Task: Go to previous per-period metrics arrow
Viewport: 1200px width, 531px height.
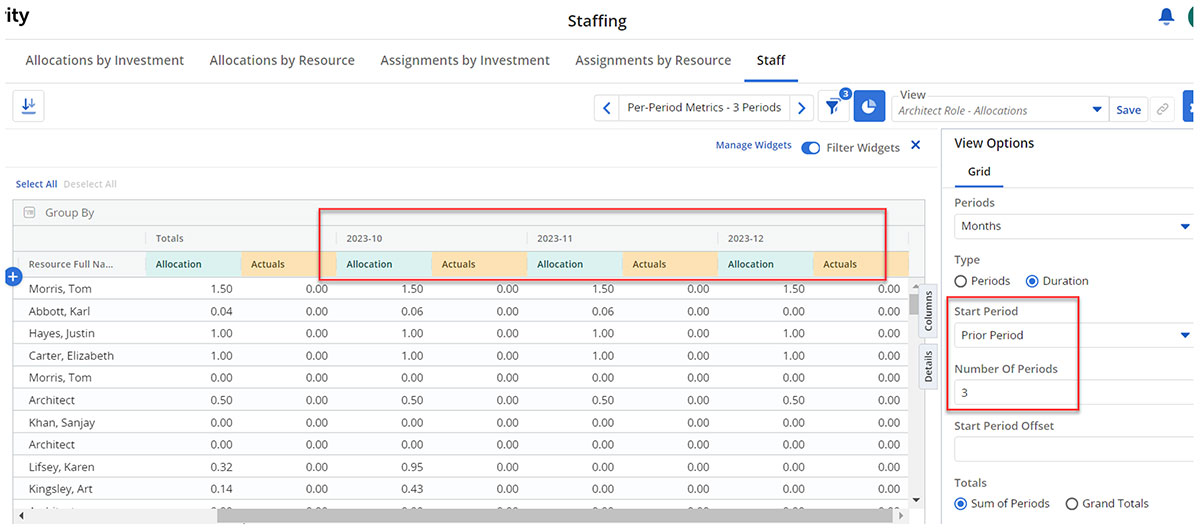Action: pyautogui.click(x=607, y=107)
